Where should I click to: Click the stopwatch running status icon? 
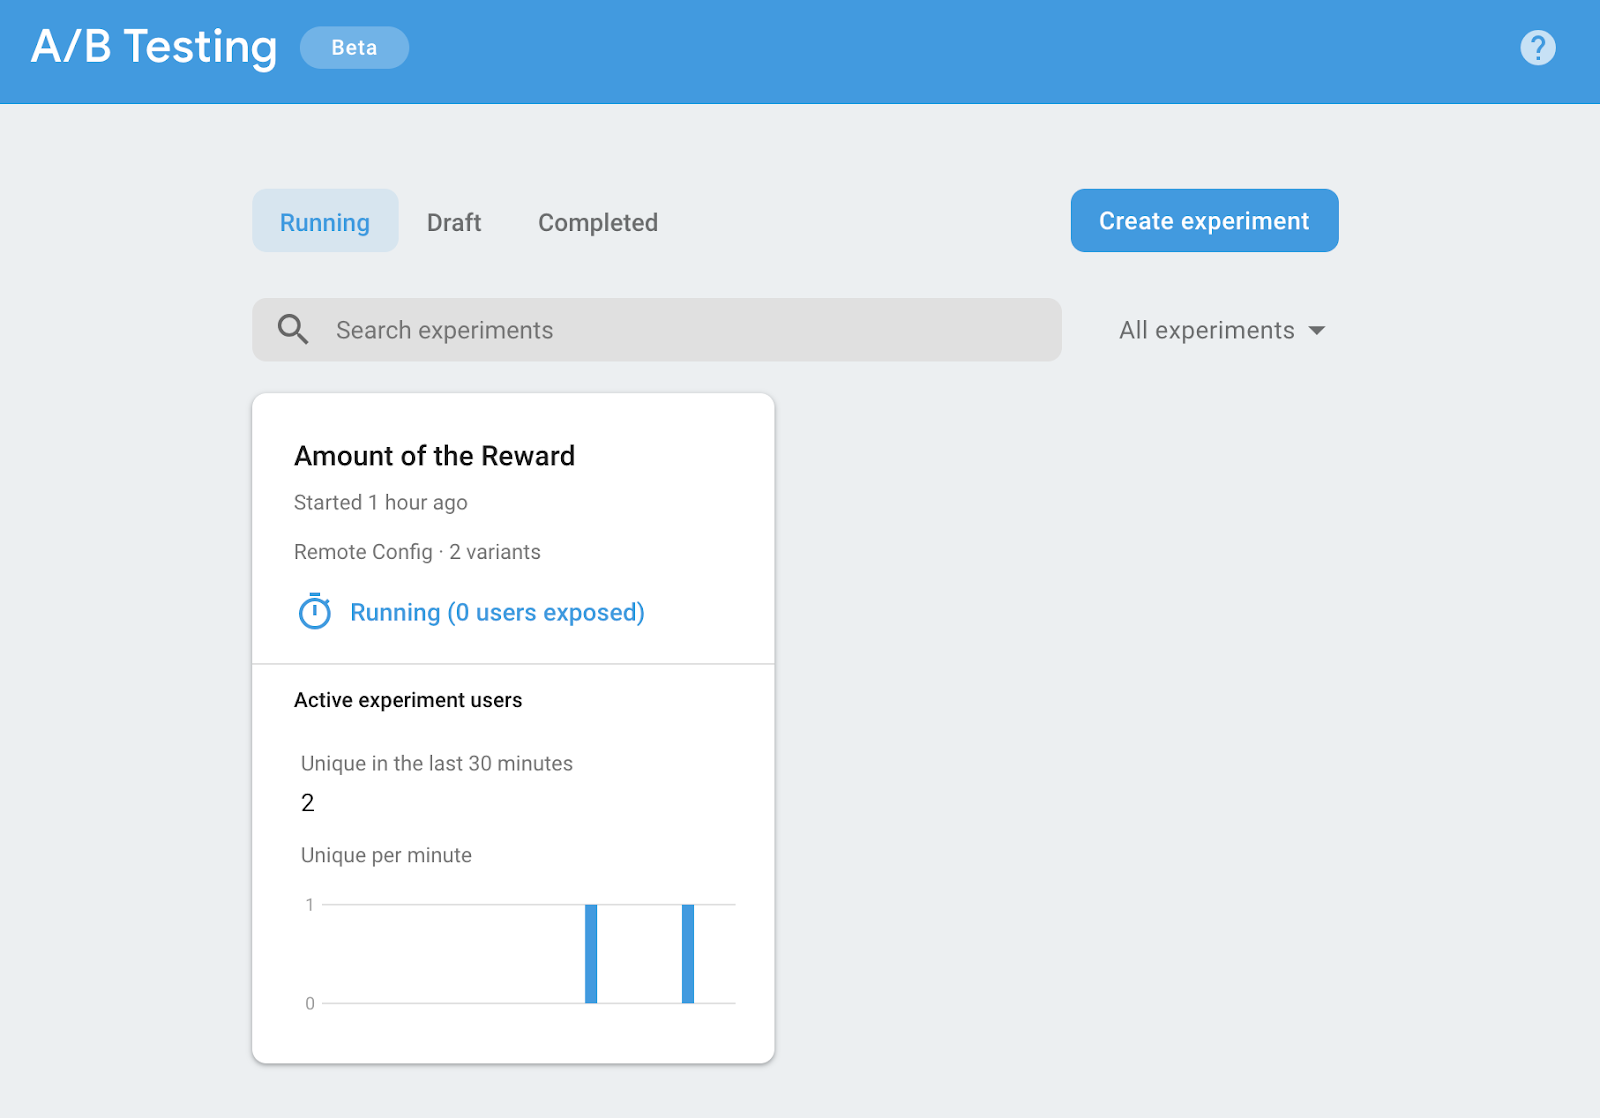pos(315,611)
